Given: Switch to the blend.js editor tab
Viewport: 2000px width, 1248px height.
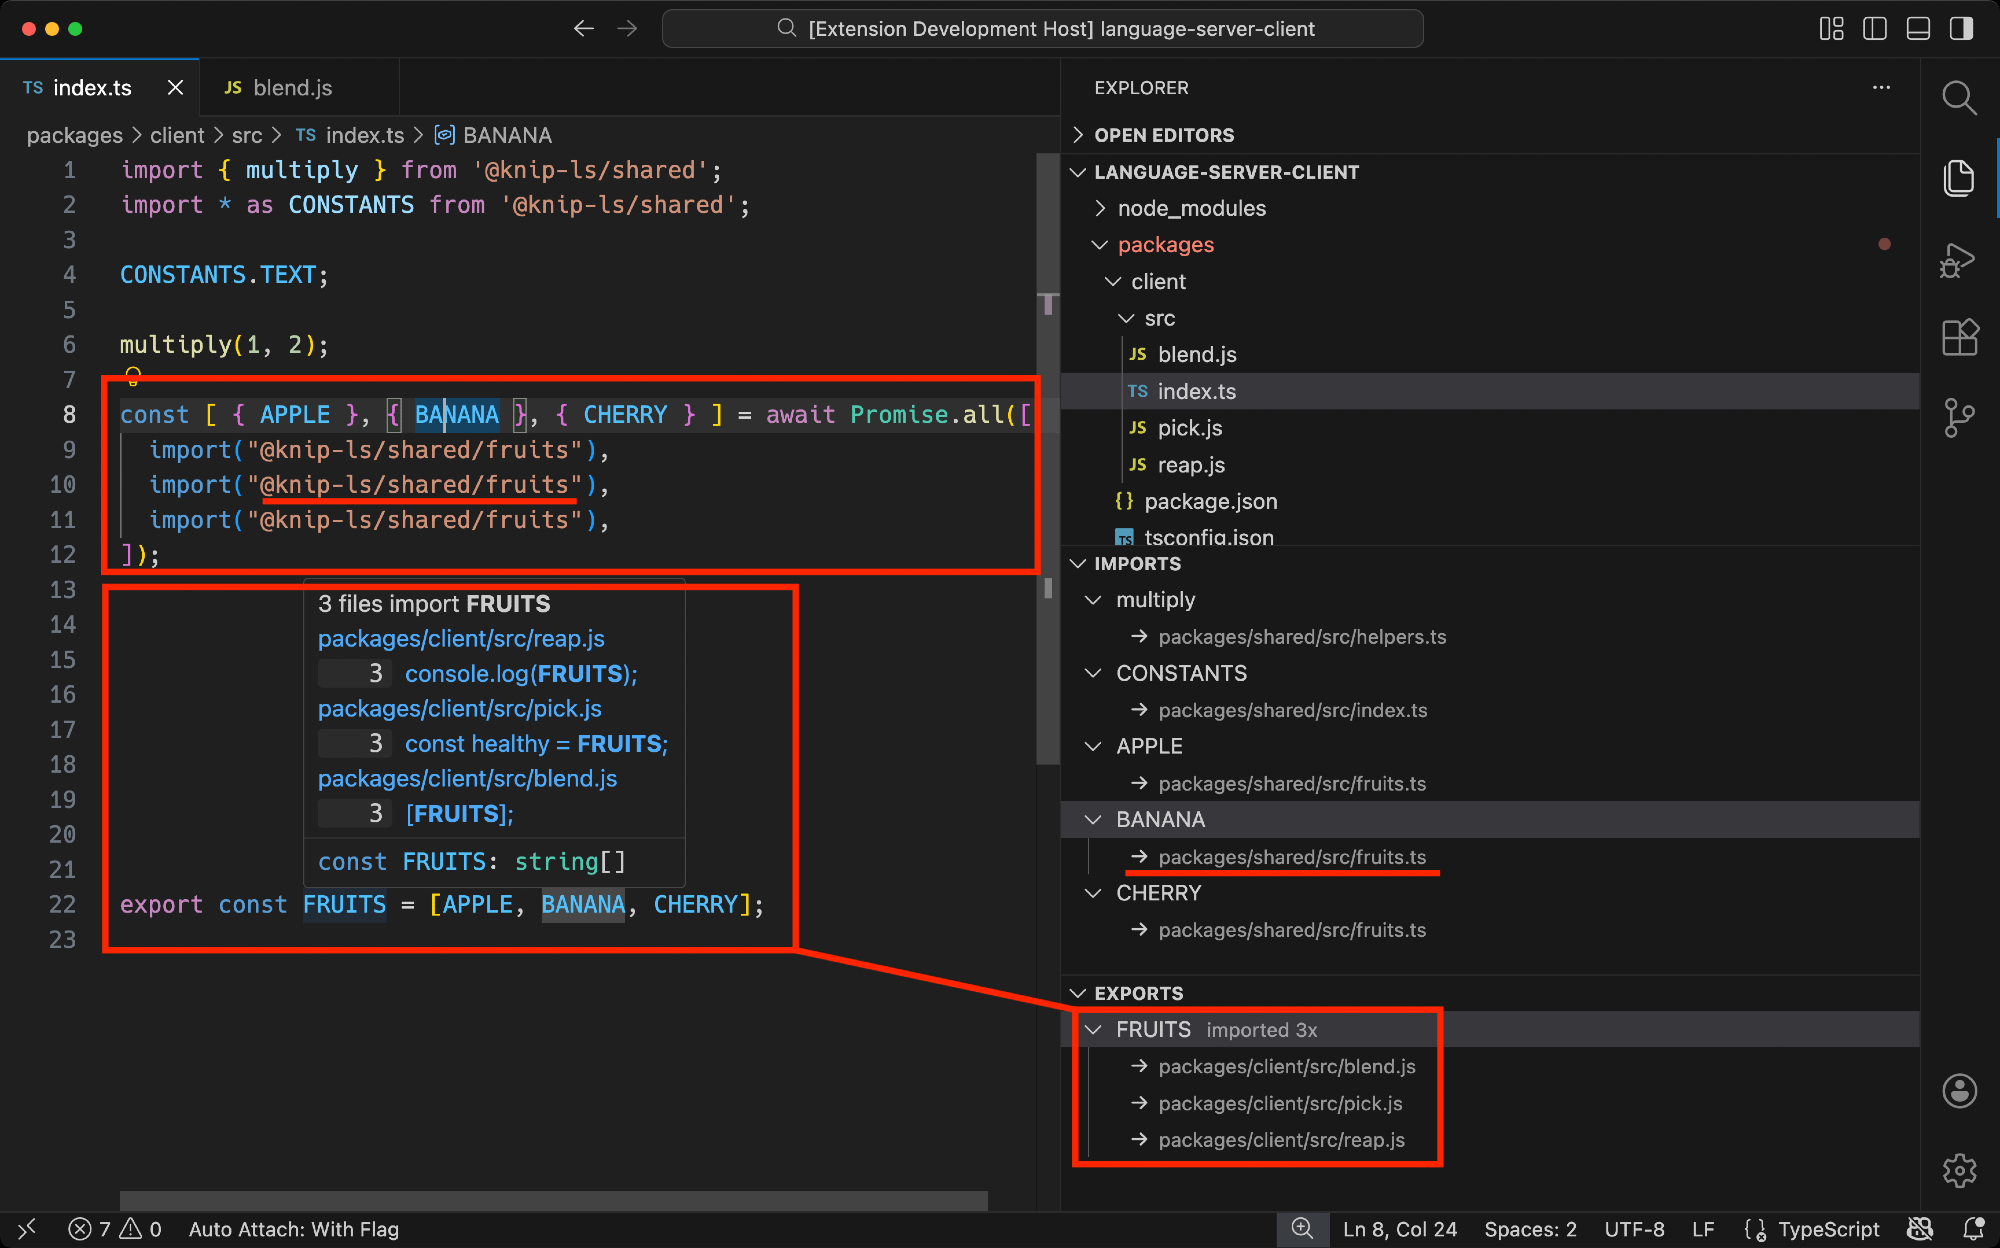Looking at the screenshot, I should point(291,88).
